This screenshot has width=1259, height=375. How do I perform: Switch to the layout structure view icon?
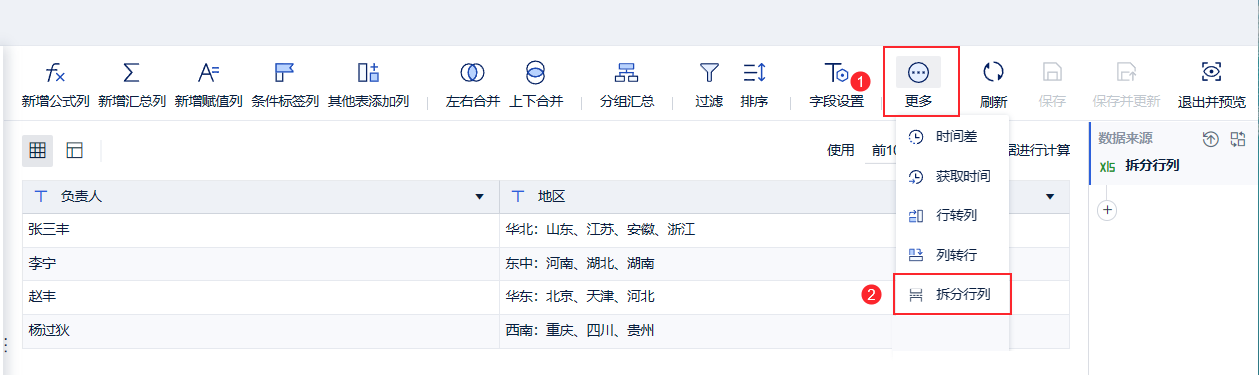coord(75,151)
